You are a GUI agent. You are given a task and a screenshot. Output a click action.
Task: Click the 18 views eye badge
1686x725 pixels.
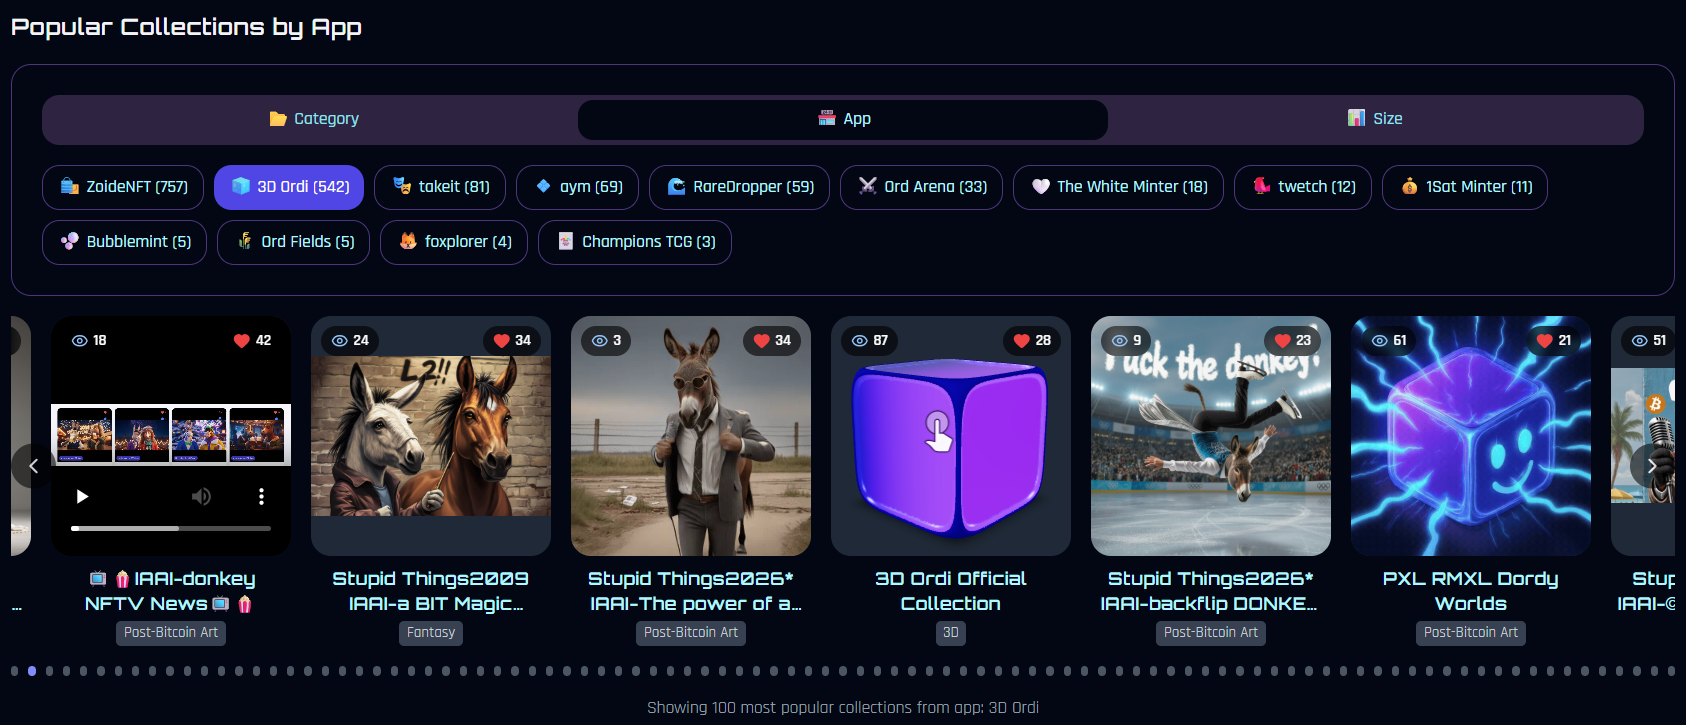coord(89,341)
